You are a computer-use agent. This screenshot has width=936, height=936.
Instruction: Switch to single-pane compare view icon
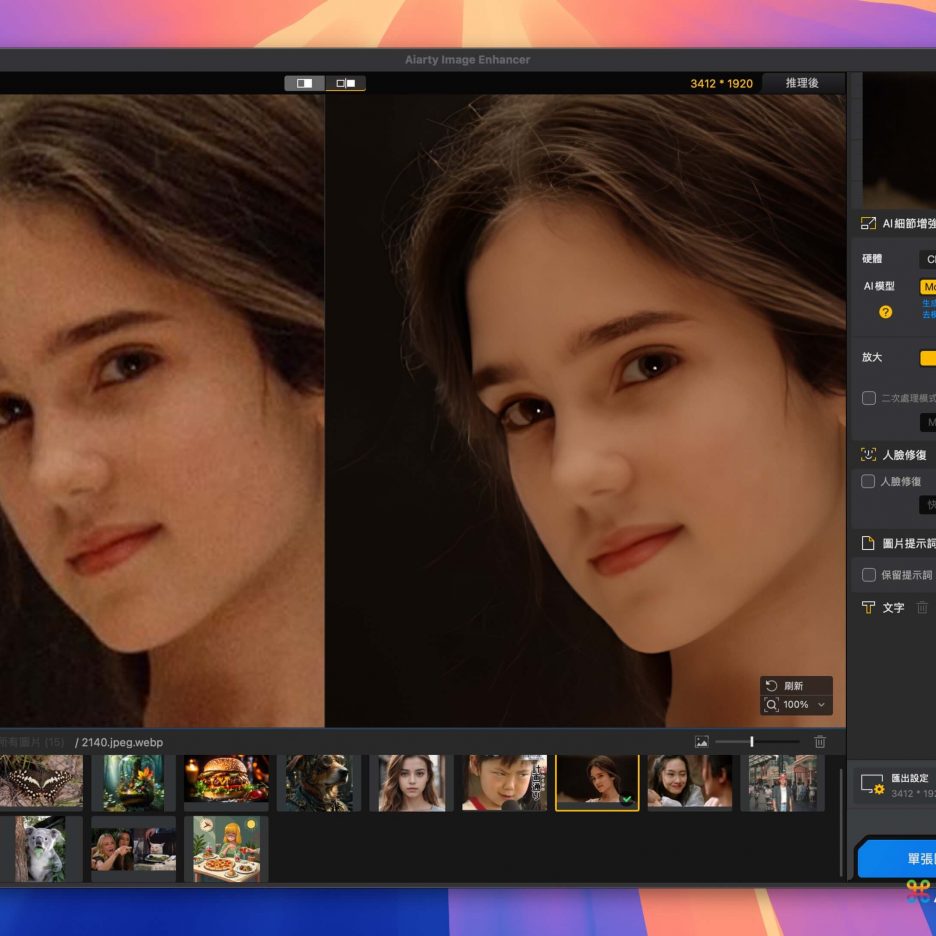[x=304, y=83]
